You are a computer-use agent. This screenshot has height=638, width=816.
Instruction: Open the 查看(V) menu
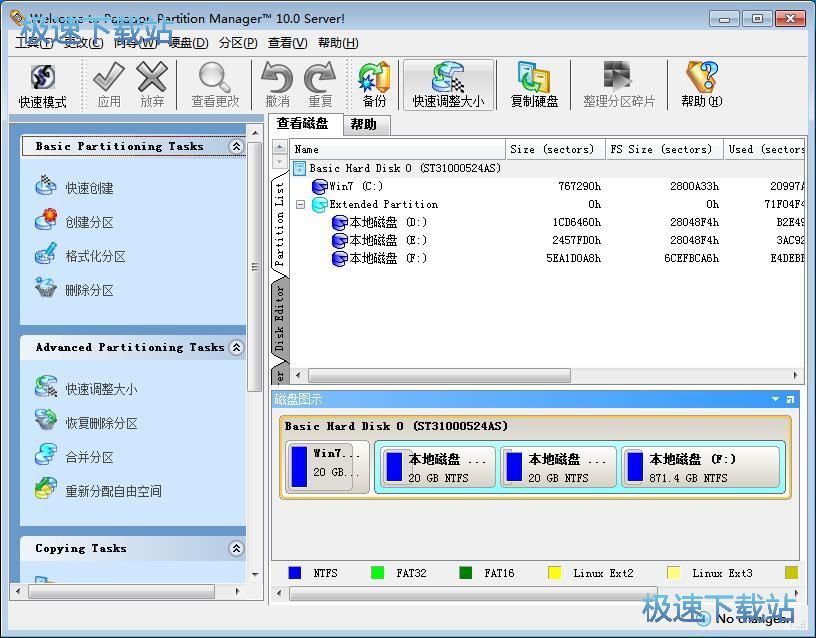tap(287, 43)
